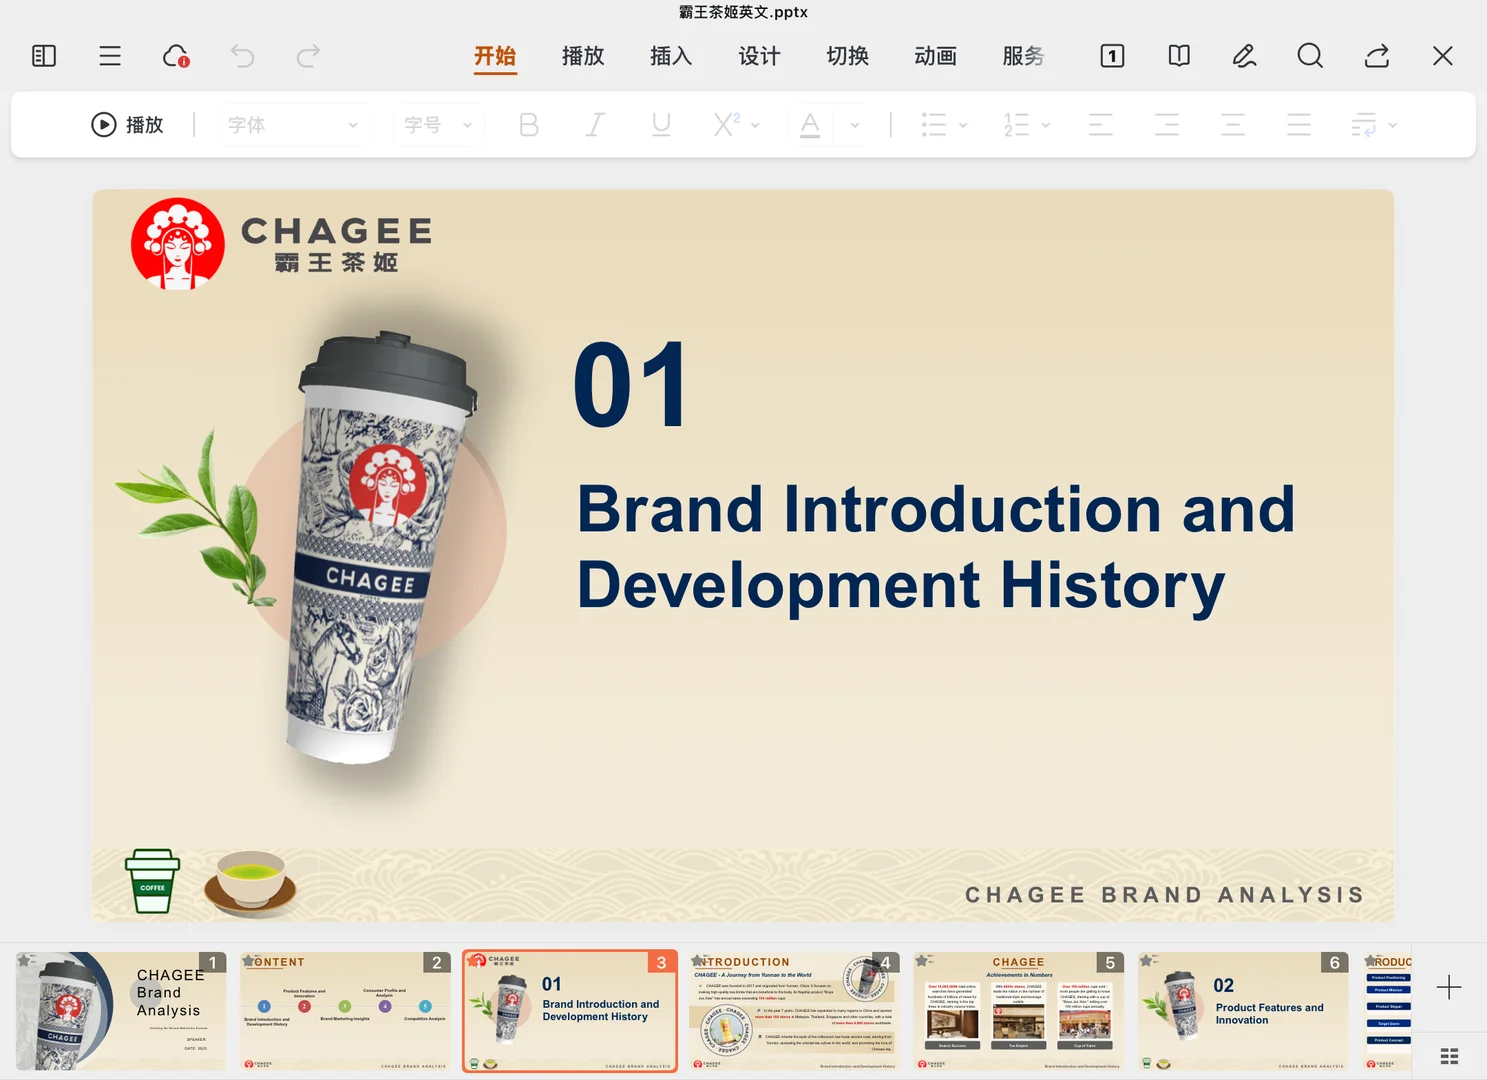
Task: Open the 服务 tab
Action: click(1024, 56)
